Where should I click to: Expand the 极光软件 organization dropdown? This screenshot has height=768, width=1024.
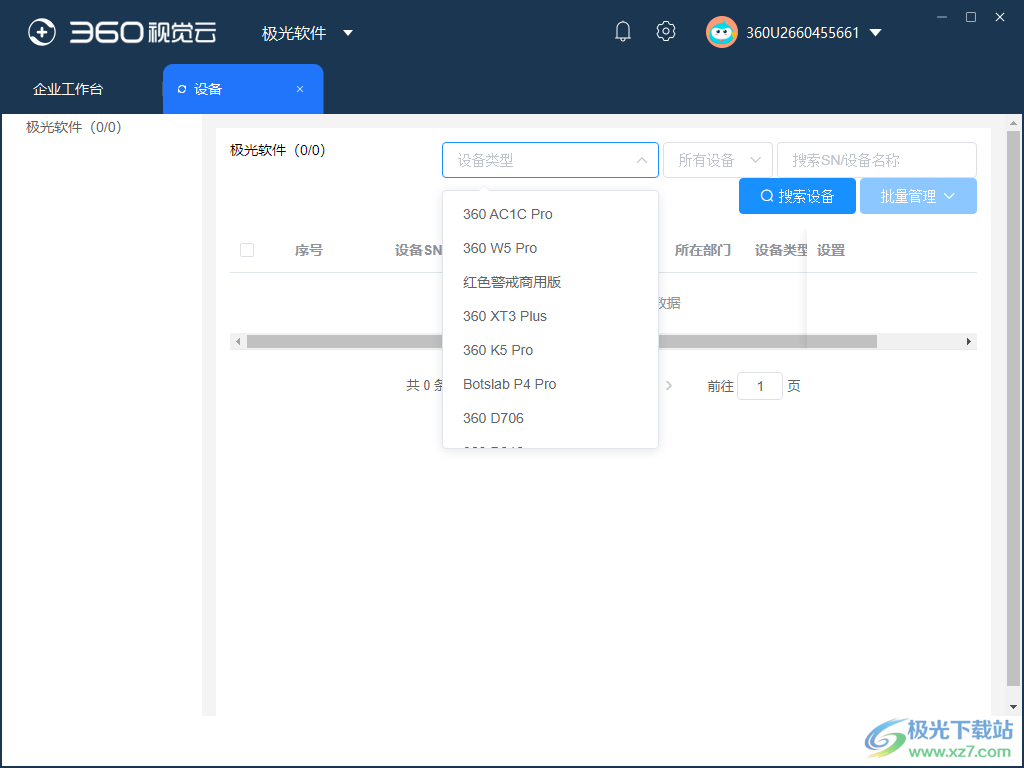(x=347, y=33)
